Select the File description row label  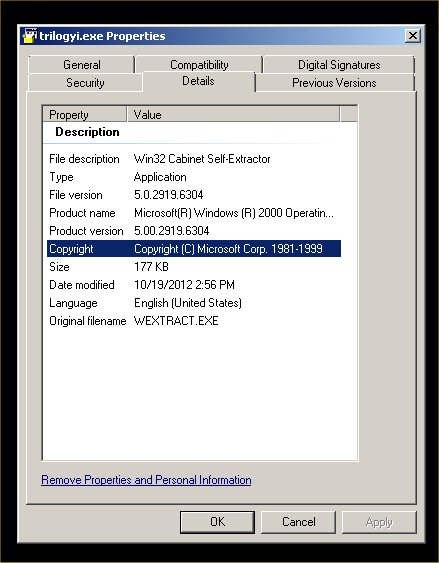coord(84,159)
